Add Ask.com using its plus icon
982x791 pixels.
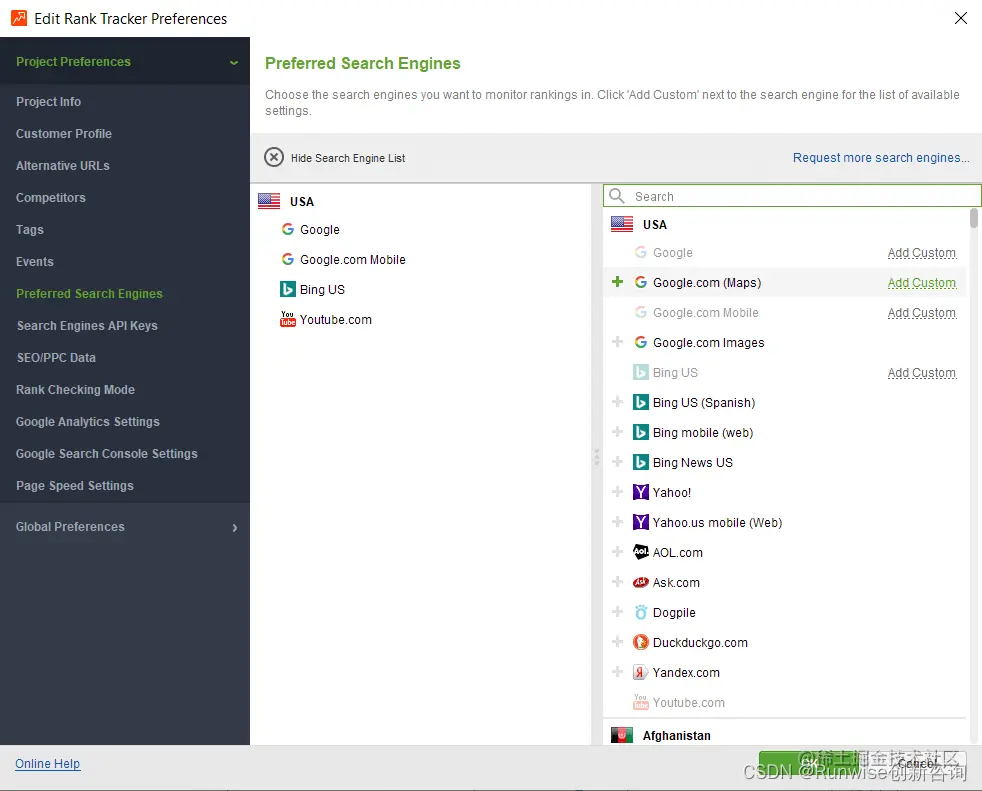(618, 582)
